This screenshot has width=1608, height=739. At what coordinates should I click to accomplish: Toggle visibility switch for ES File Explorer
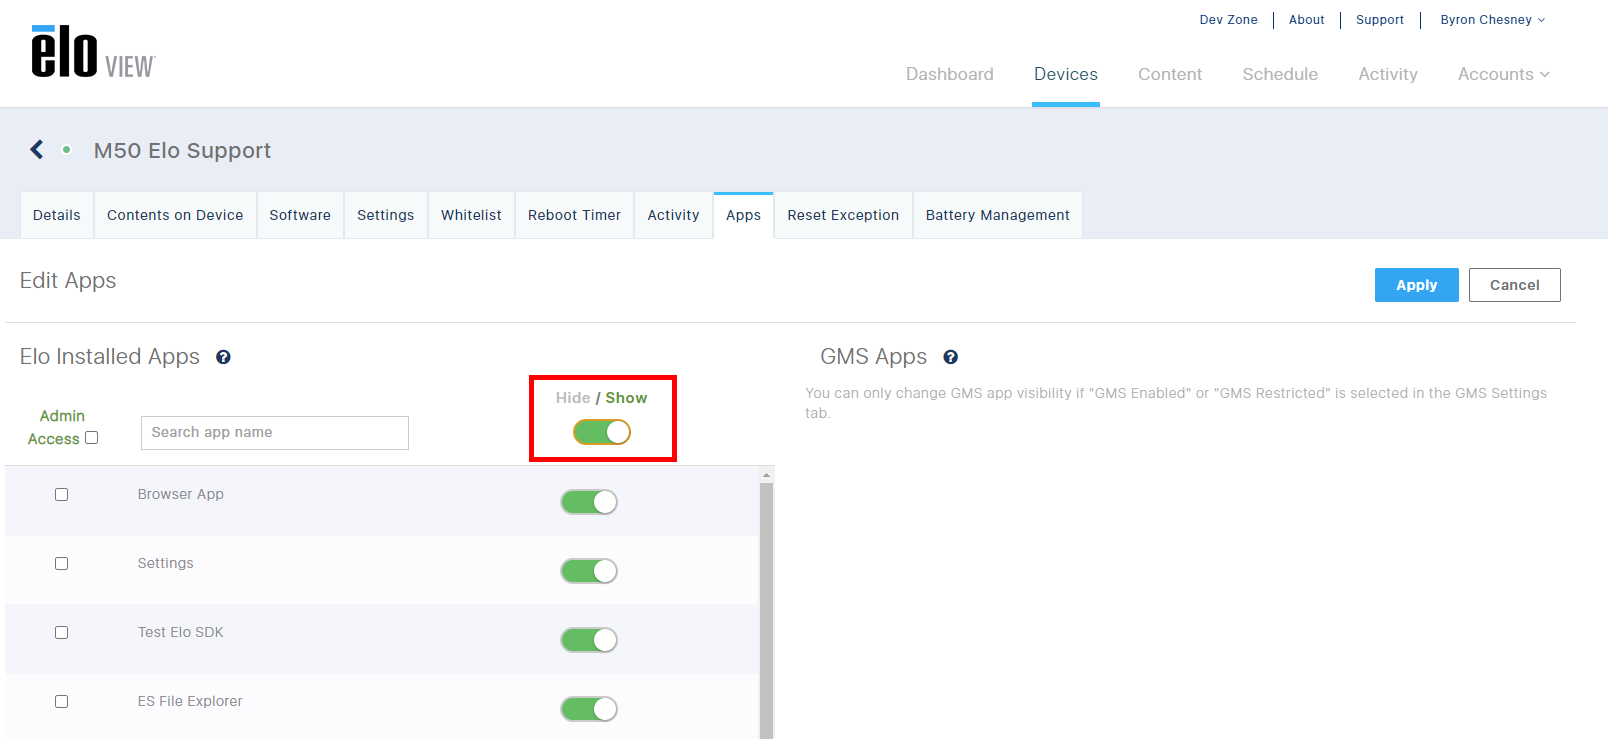point(589,709)
